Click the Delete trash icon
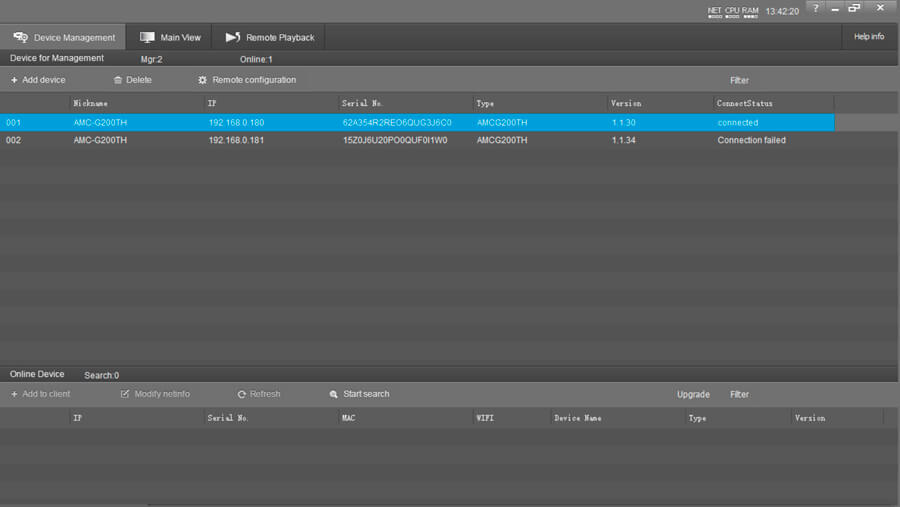This screenshot has height=507, width=900. point(118,80)
